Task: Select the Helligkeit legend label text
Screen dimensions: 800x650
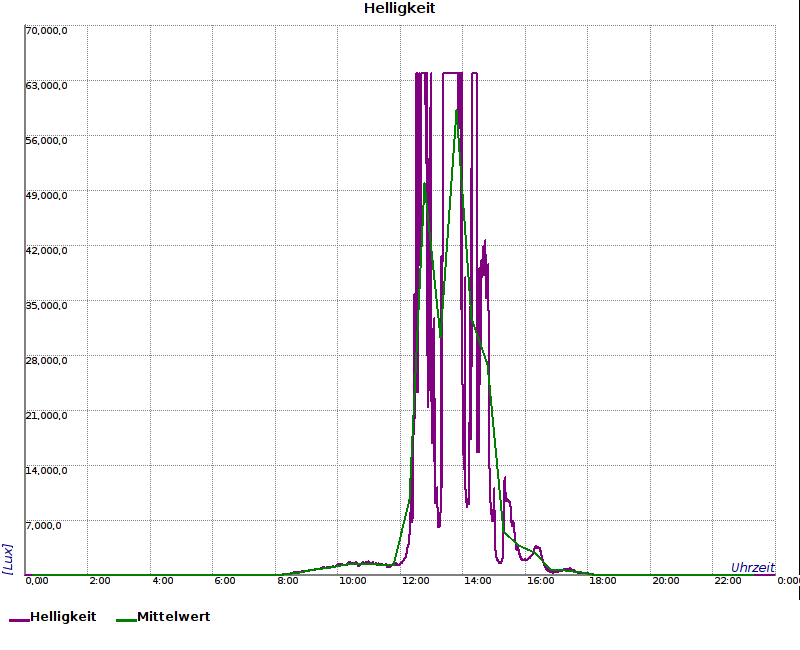Action: 63,617
